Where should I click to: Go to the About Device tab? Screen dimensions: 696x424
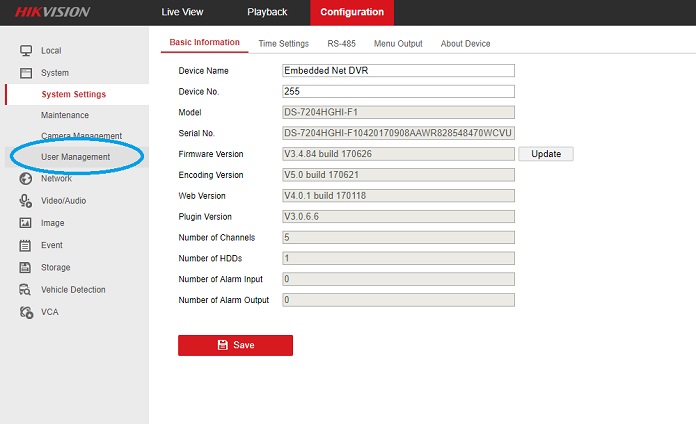point(465,44)
